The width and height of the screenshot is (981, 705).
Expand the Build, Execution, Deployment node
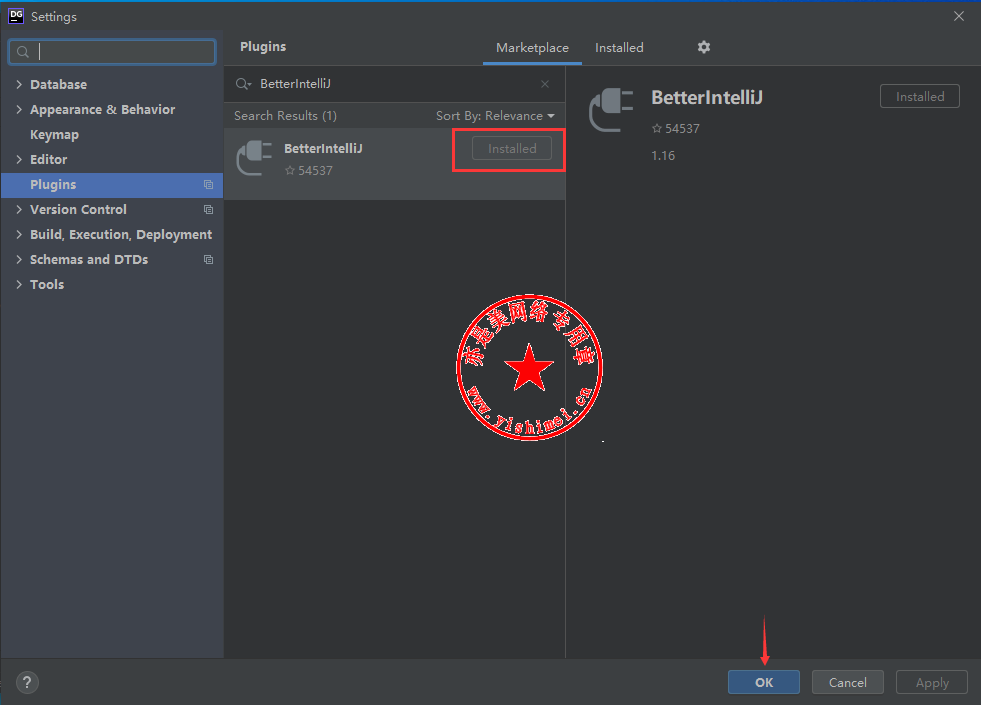click(x=19, y=235)
